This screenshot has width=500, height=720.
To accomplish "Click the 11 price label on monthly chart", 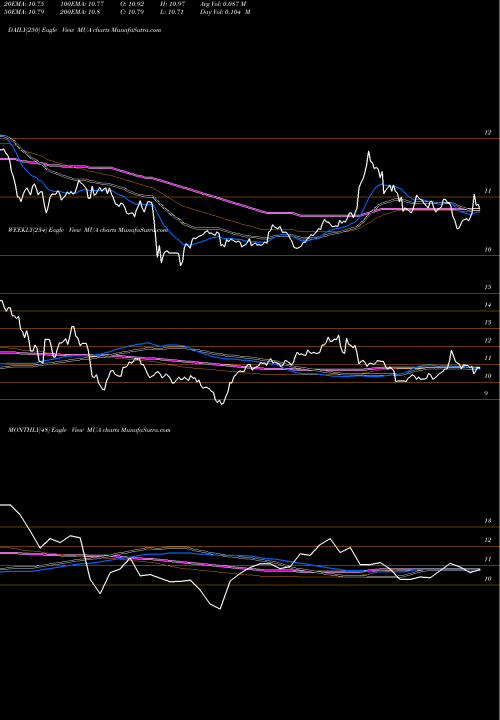I will tap(488, 560).
